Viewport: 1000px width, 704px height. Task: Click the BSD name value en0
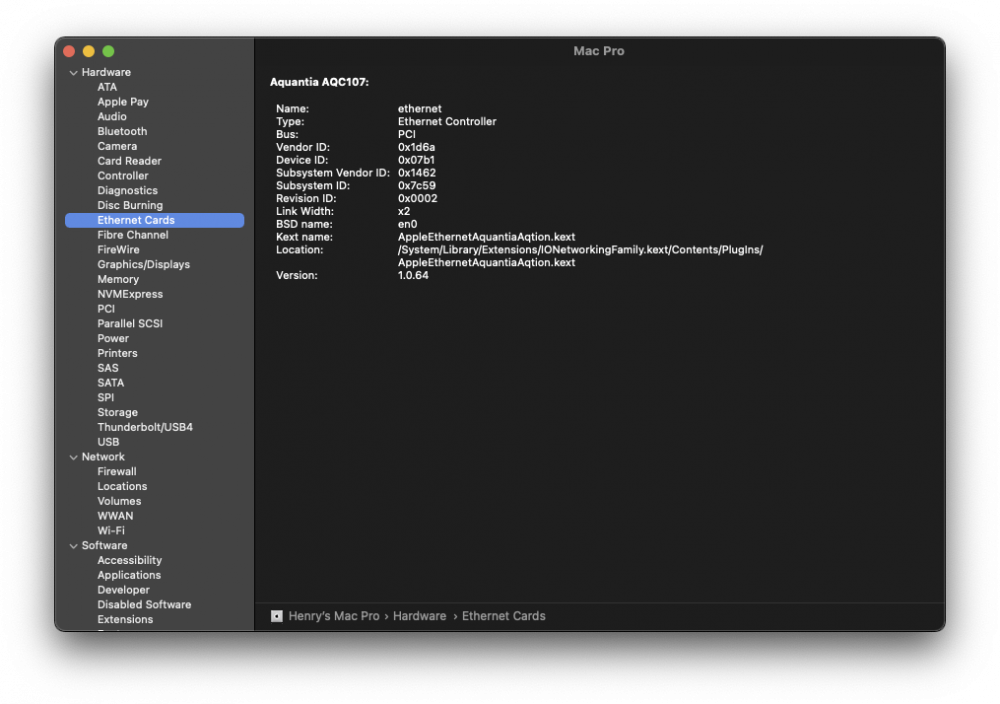pos(408,224)
